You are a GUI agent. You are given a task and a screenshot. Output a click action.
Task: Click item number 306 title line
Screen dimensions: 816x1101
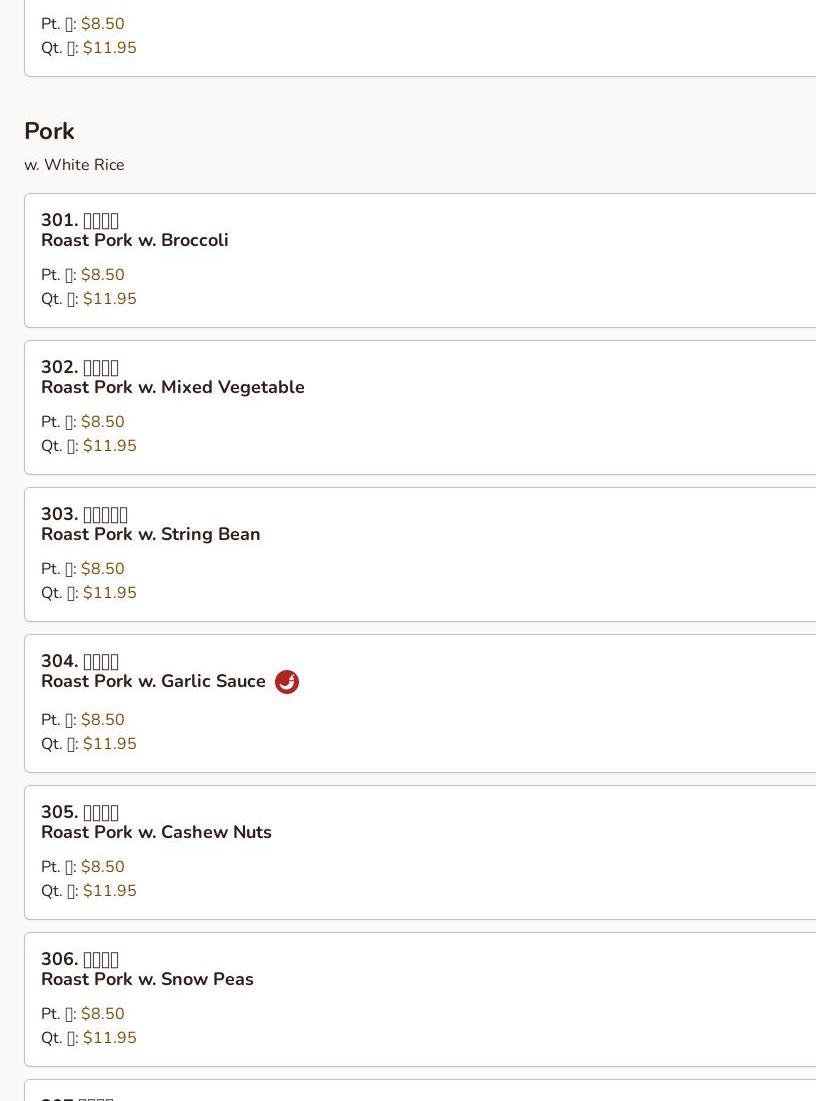(x=80, y=959)
